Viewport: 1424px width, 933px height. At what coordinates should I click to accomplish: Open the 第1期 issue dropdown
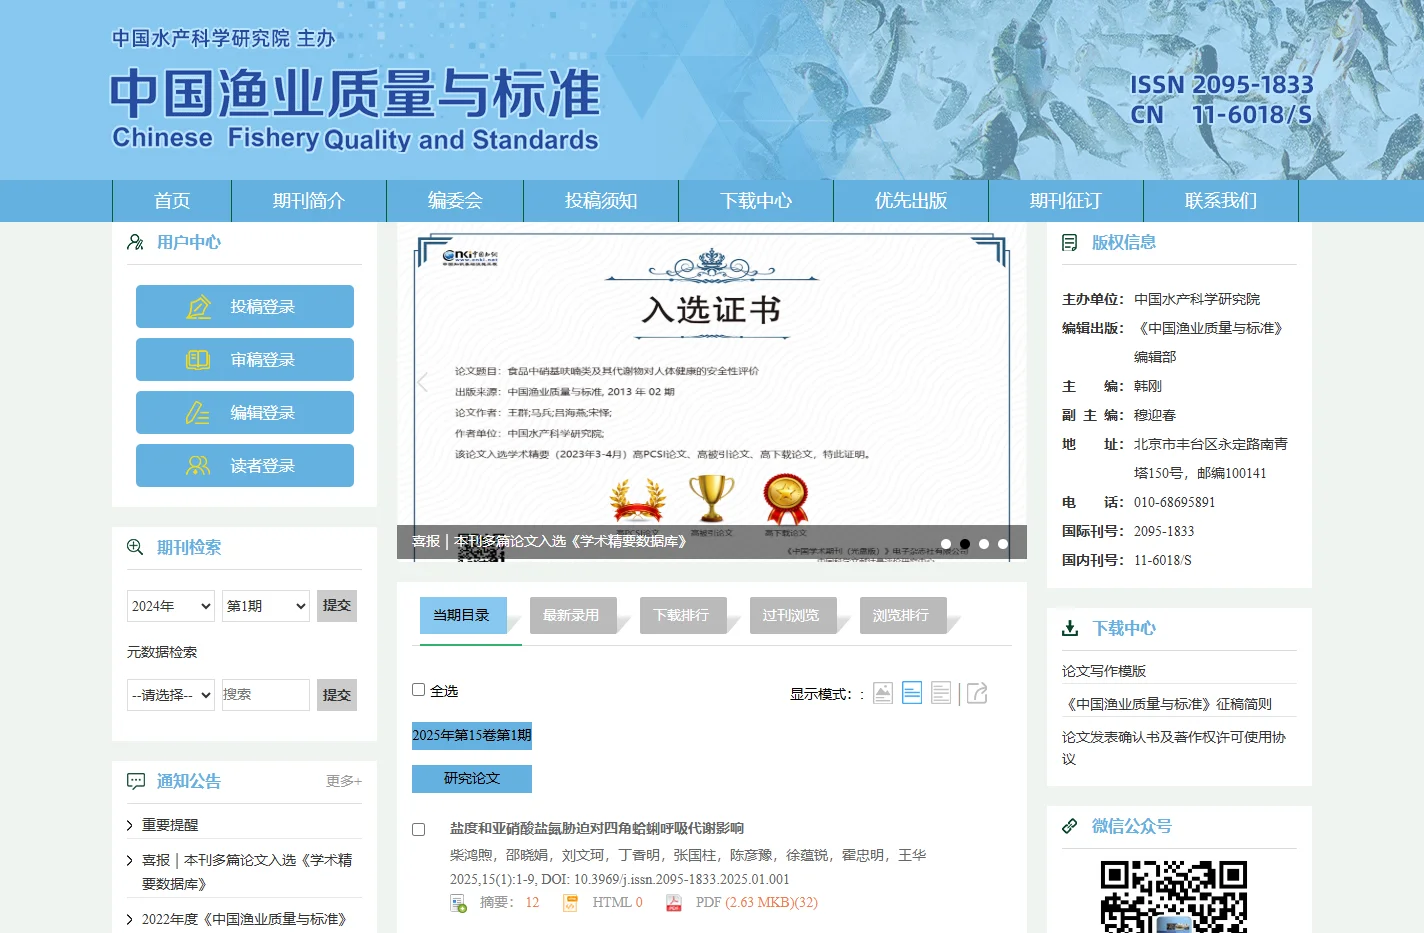(266, 606)
